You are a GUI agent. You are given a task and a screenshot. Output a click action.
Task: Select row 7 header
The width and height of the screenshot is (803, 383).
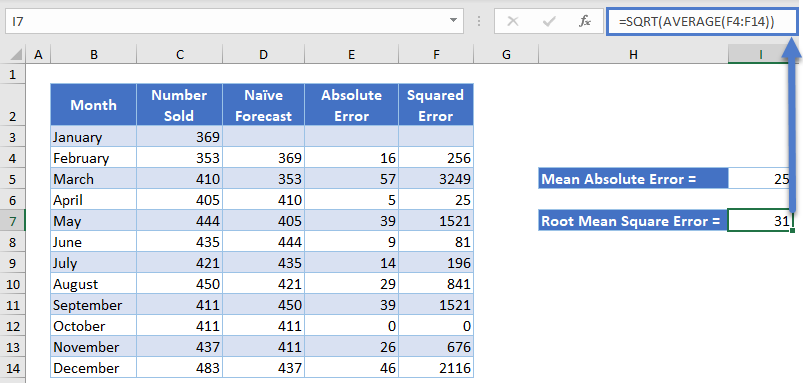(13, 221)
